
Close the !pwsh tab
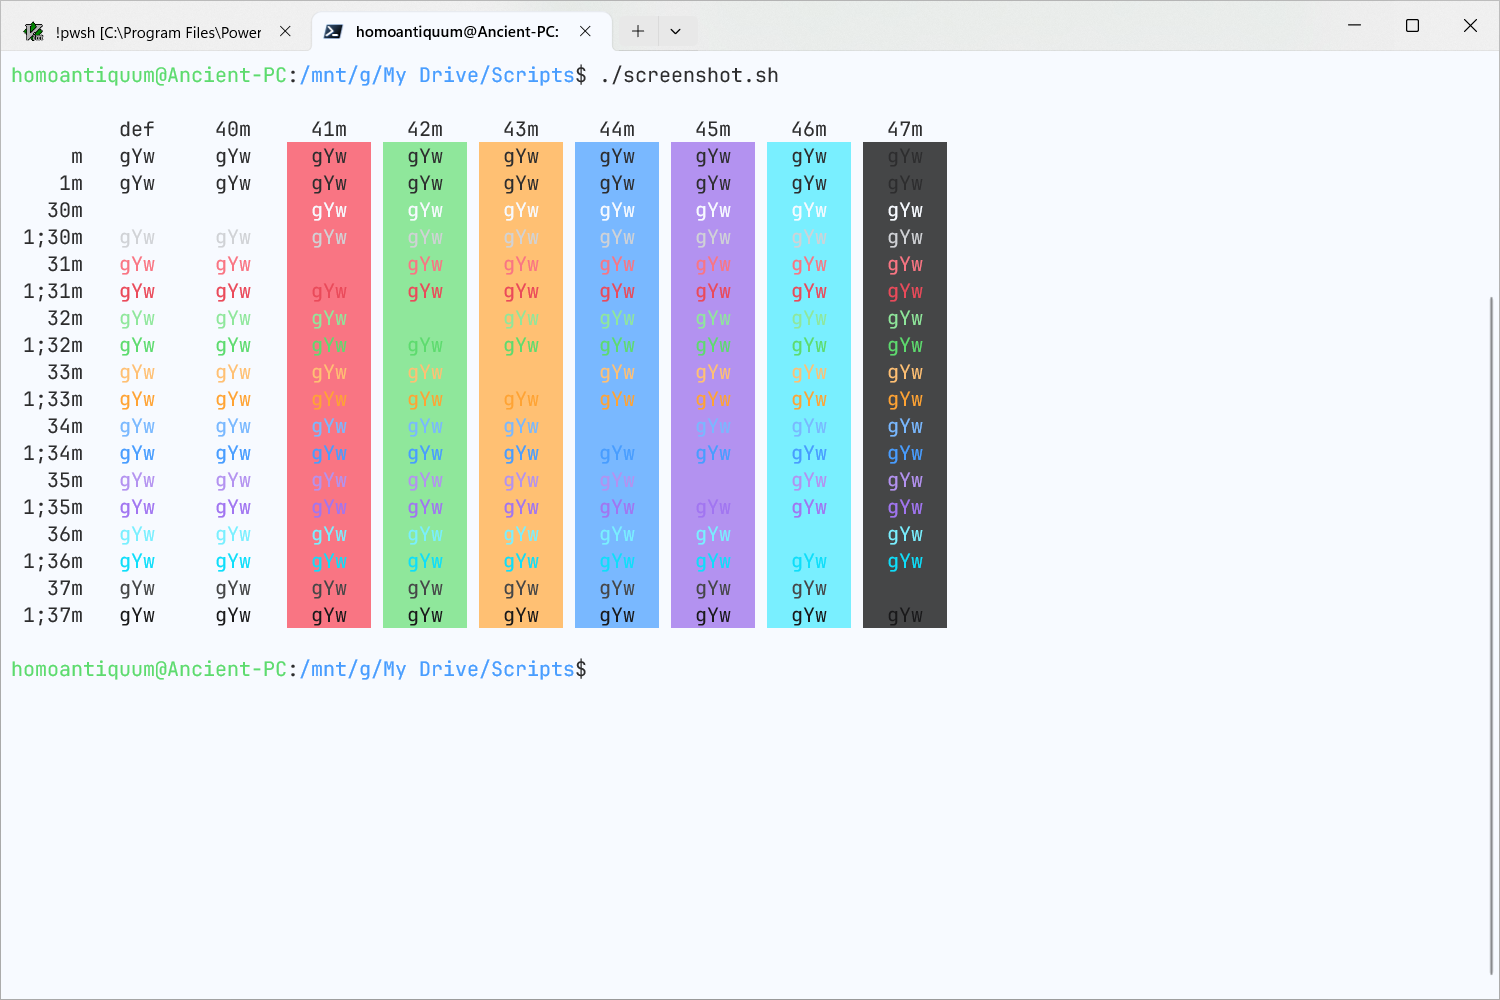(285, 32)
